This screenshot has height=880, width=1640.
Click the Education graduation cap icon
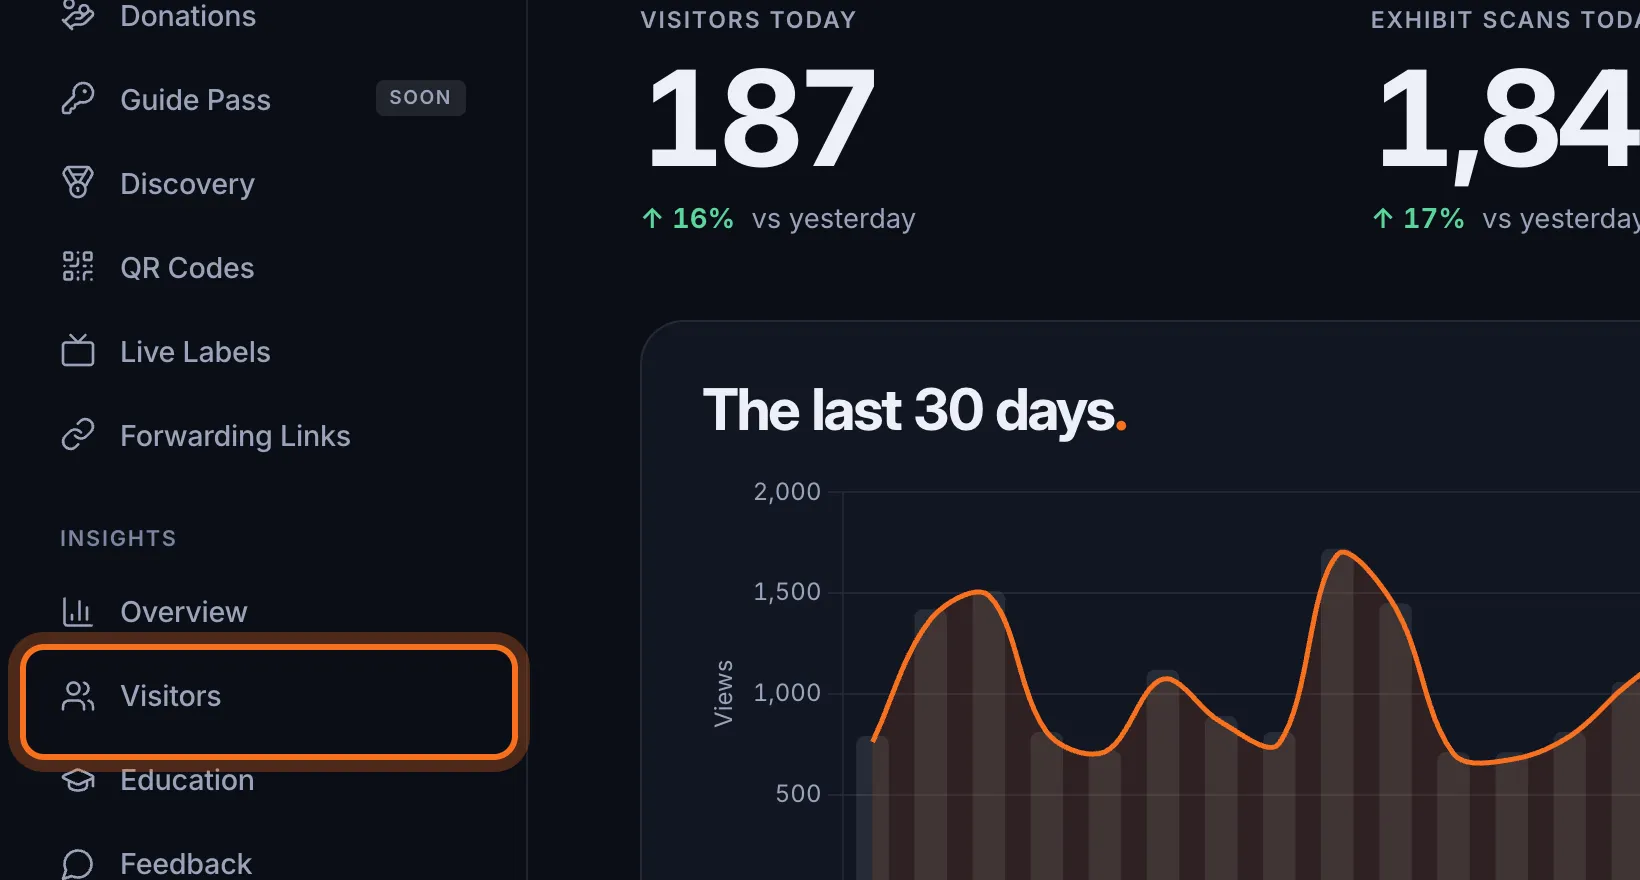78,780
